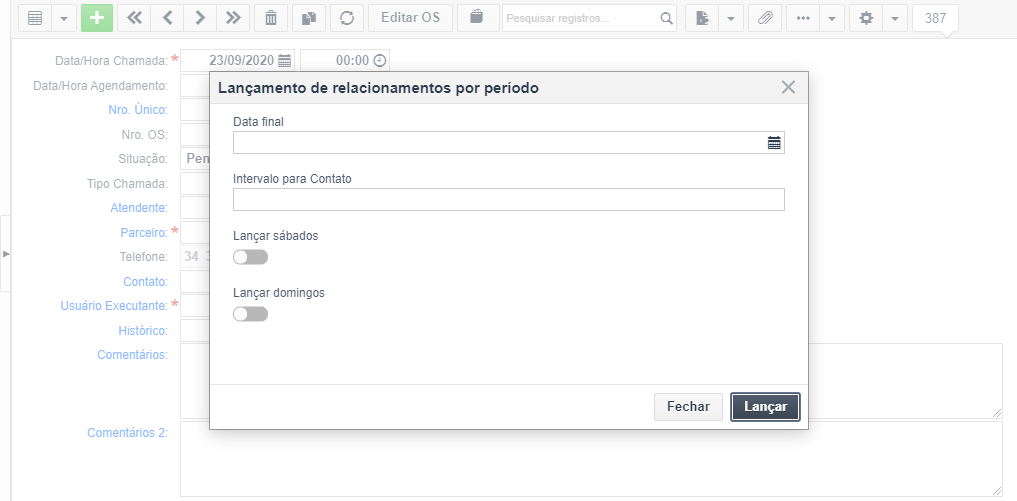Click the Contato label link
This screenshot has height=501, width=1017.
145,282
